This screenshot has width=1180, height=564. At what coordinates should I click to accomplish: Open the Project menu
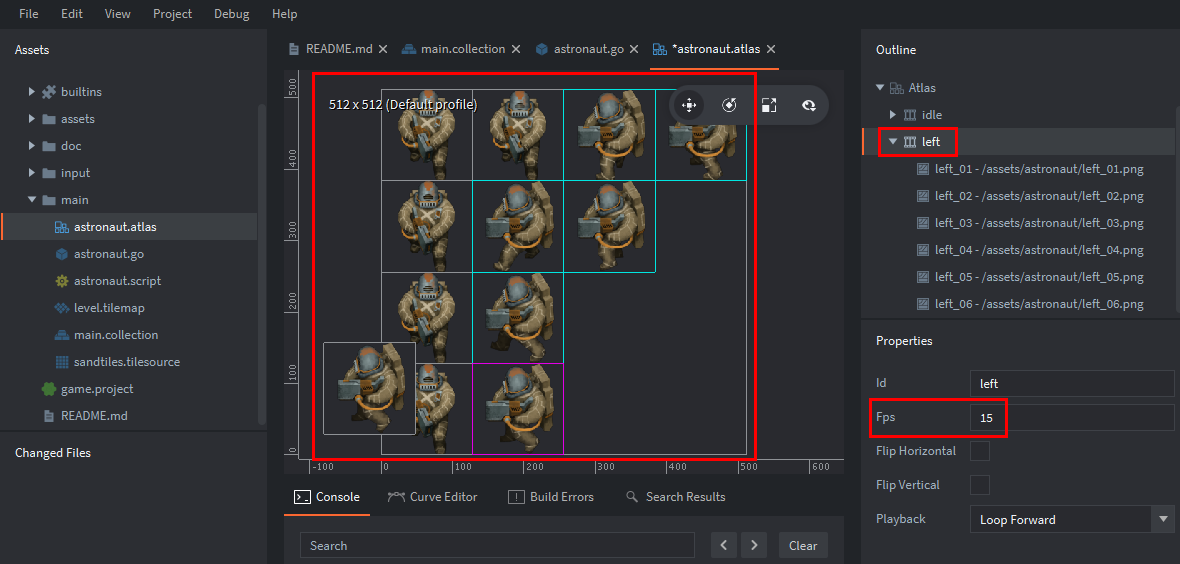coord(172,14)
